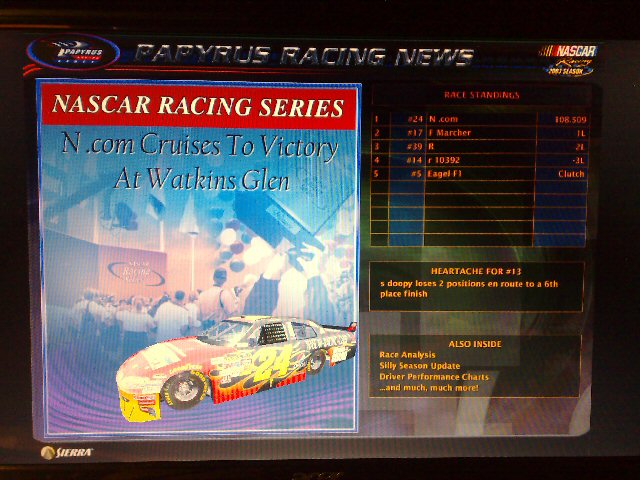Viewport: 640px width, 480px height.
Task: Select the driver 'Eagel F1' row
Action: (480, 174)
